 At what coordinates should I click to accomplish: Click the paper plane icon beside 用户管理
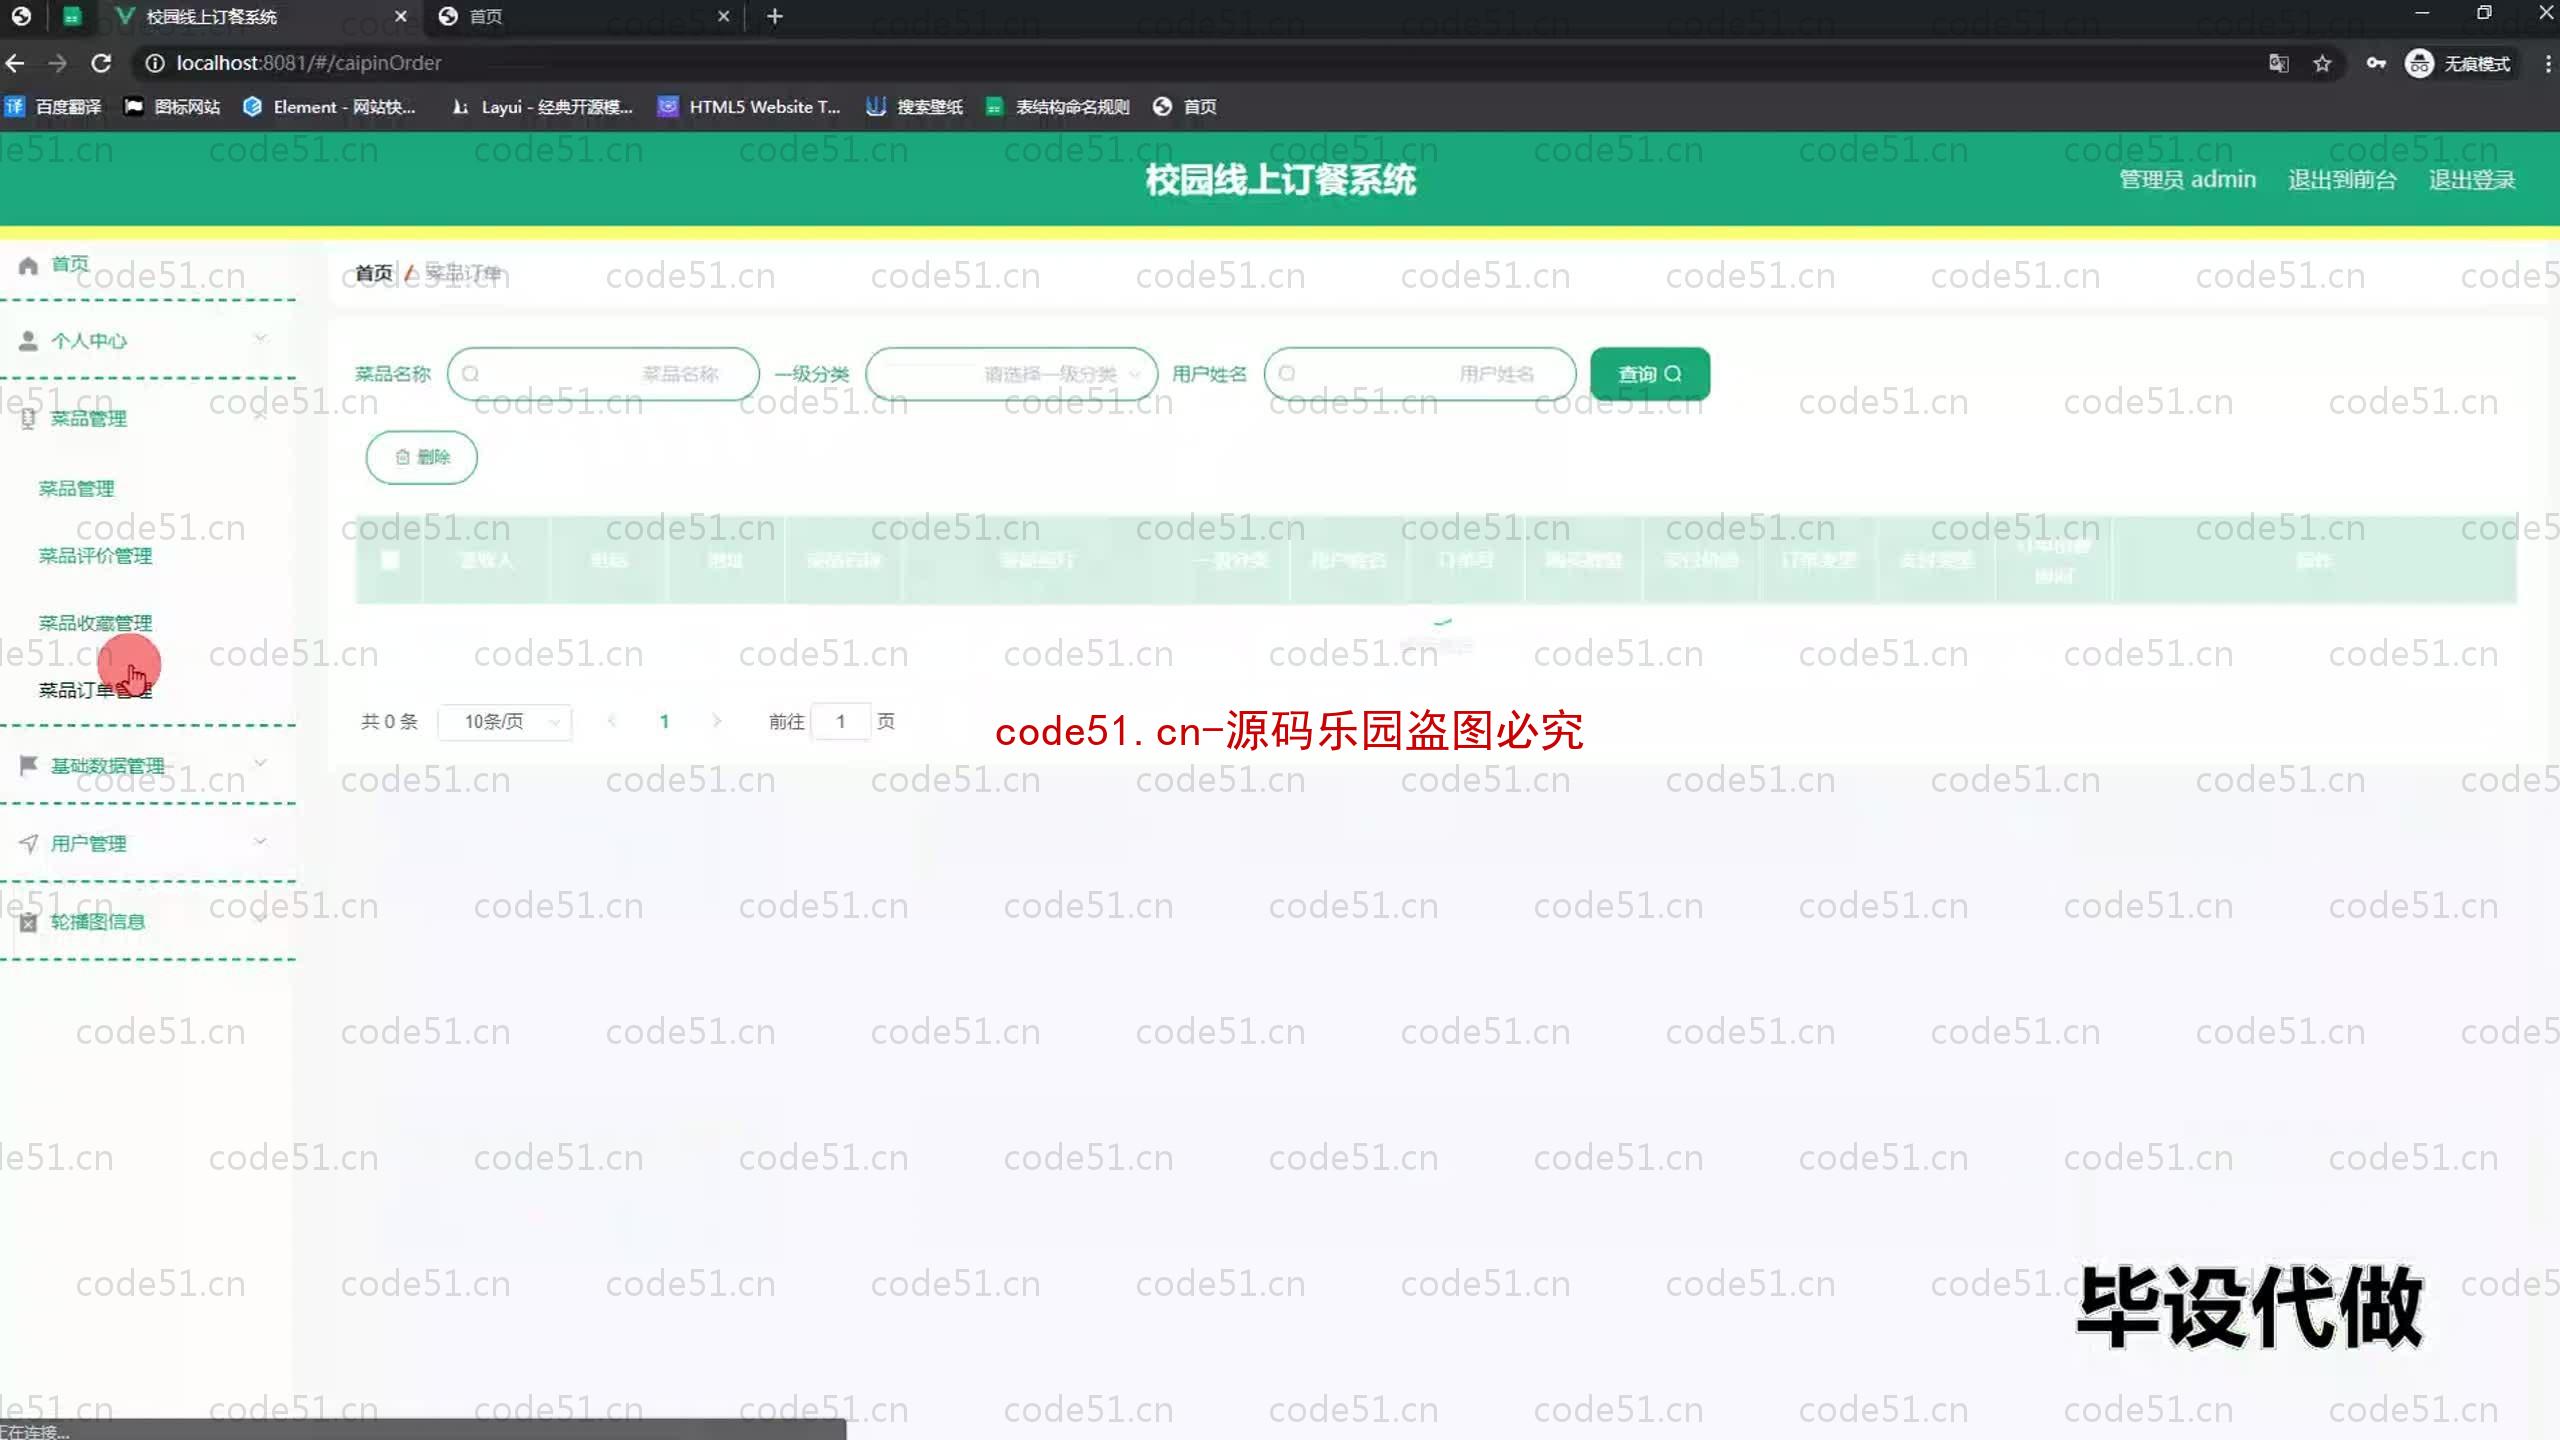pyautogui.click(x=28, y=844)
